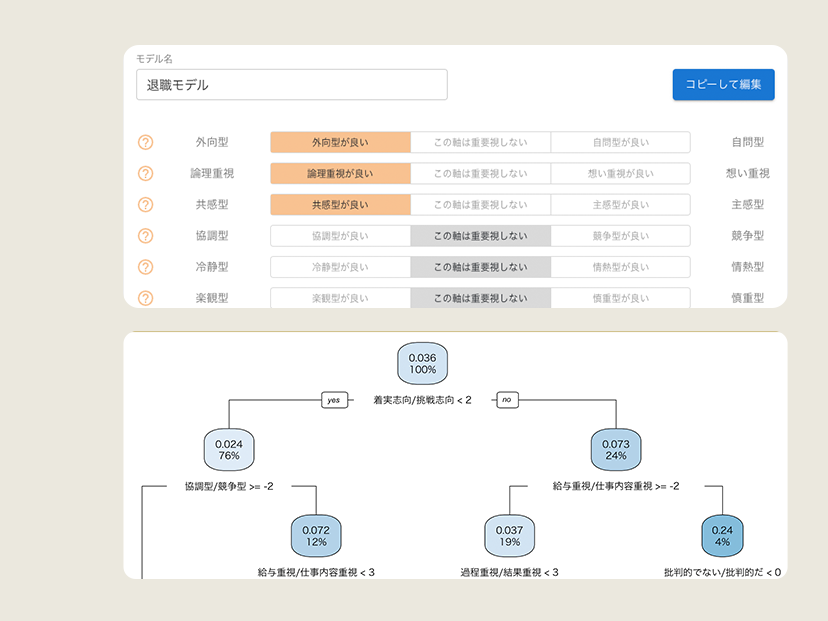This screenshot has height=621, width=828.
Task: Click the コピーして編集 button
Action: tap(723, 85)
